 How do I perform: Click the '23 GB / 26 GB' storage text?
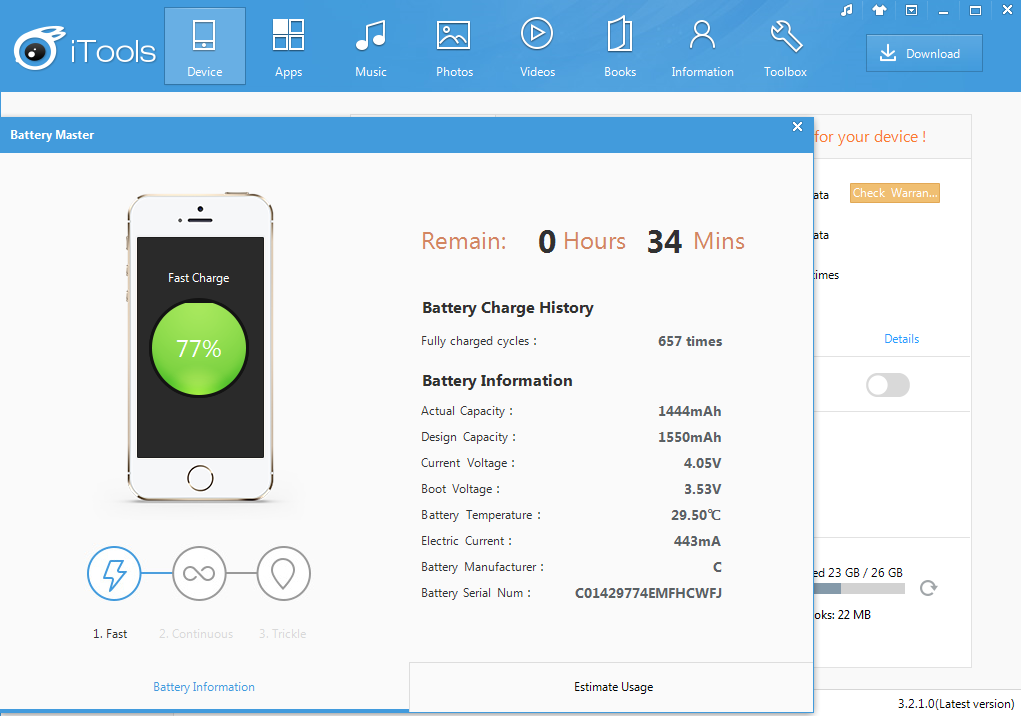(x=865, y=573)
